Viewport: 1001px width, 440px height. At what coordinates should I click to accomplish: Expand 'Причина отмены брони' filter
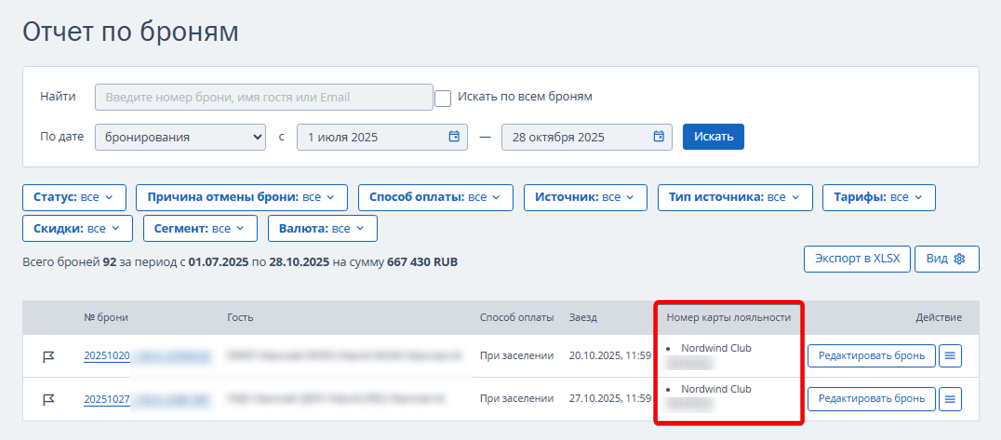pyautogui.click(x=241, y=198)
